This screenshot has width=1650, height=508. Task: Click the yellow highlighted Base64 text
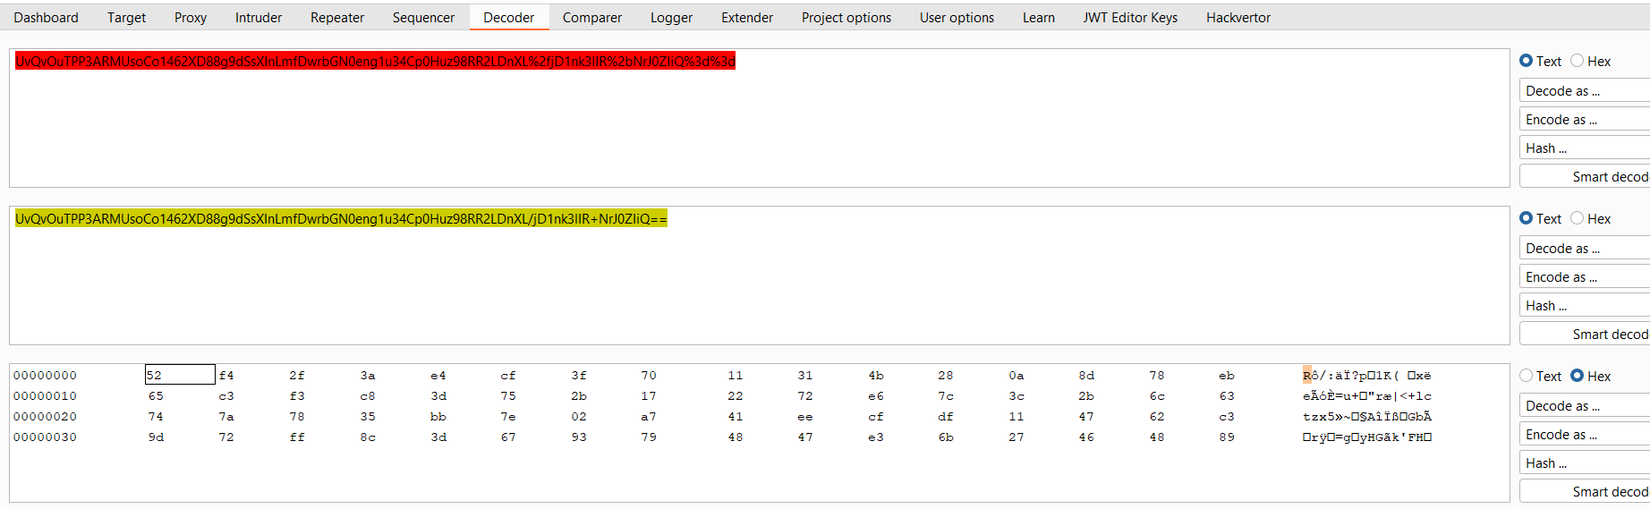coord(341,219)
